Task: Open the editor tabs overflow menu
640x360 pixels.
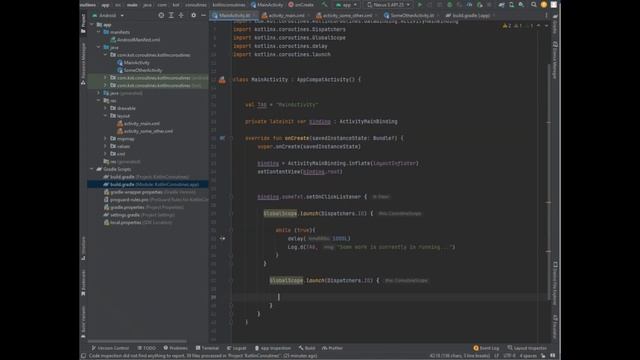Action: click(546, 16)
